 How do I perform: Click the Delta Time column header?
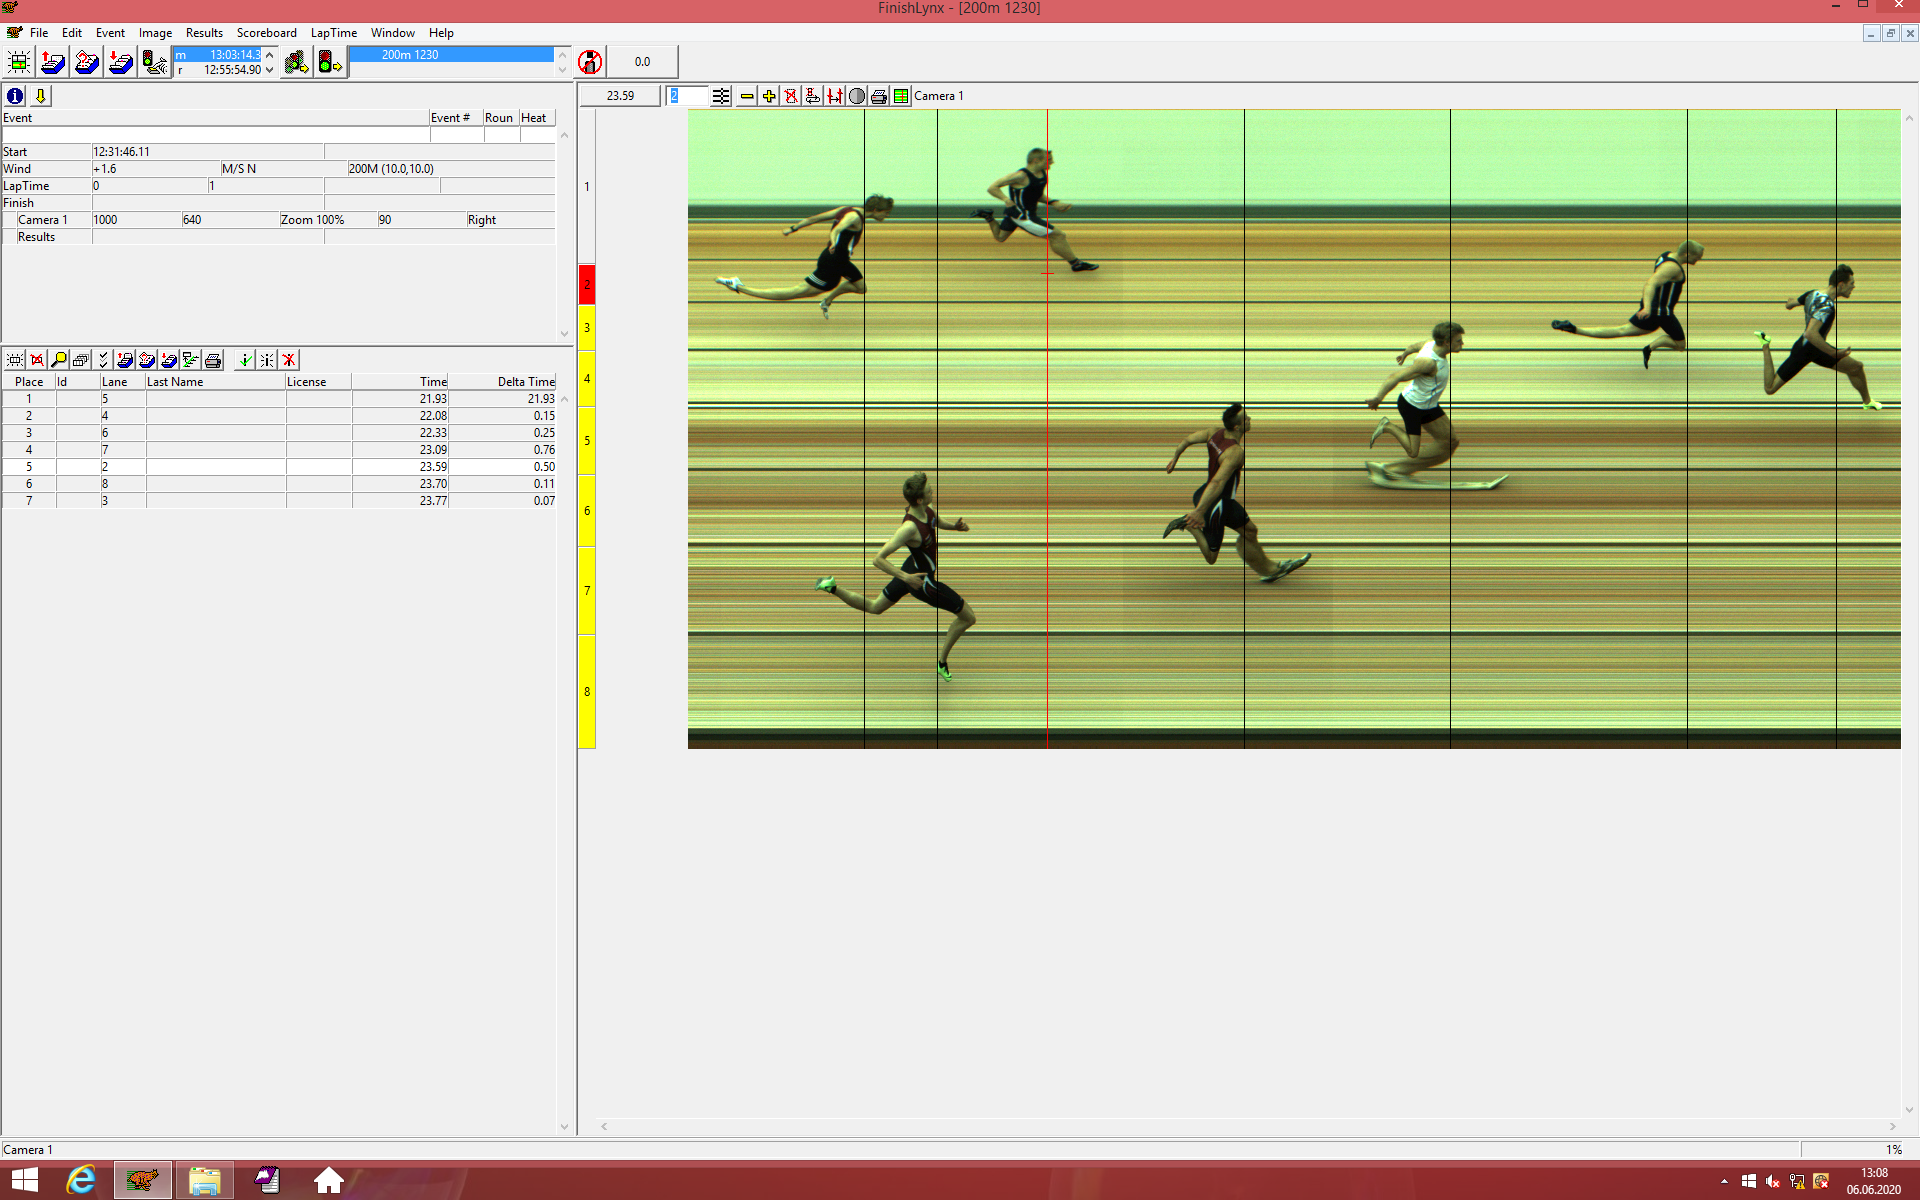click(502, 382)
